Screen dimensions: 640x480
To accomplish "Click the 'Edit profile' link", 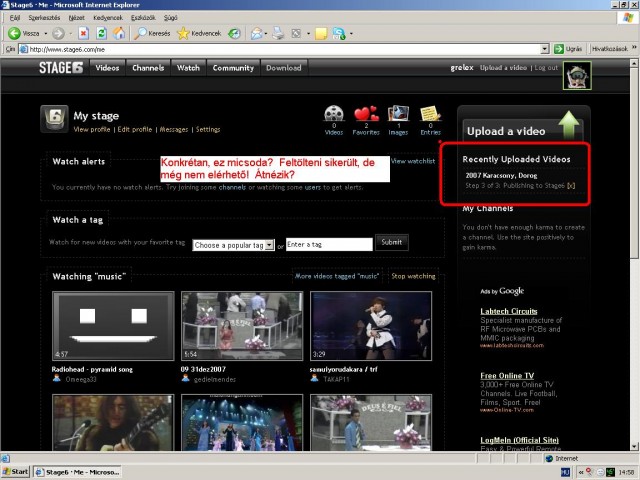I will pos(135,130).
